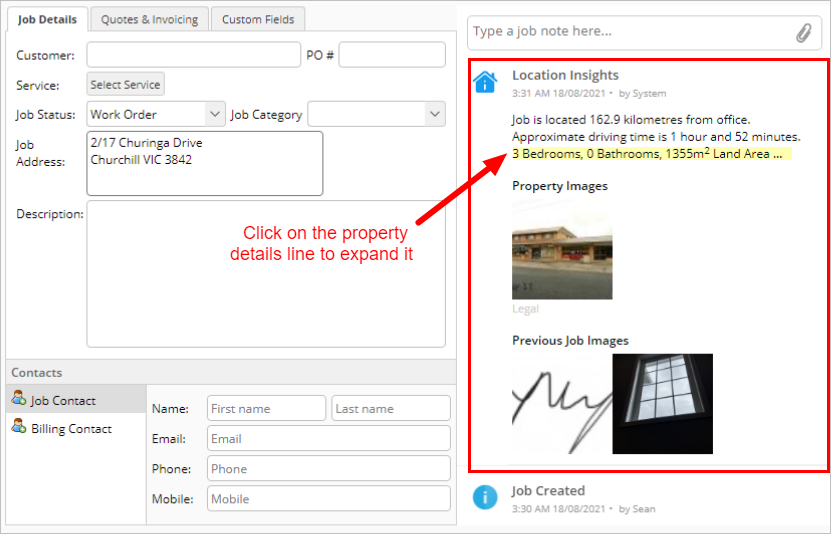
Task: Open the window photo previous job image
Action: [662, 404]
